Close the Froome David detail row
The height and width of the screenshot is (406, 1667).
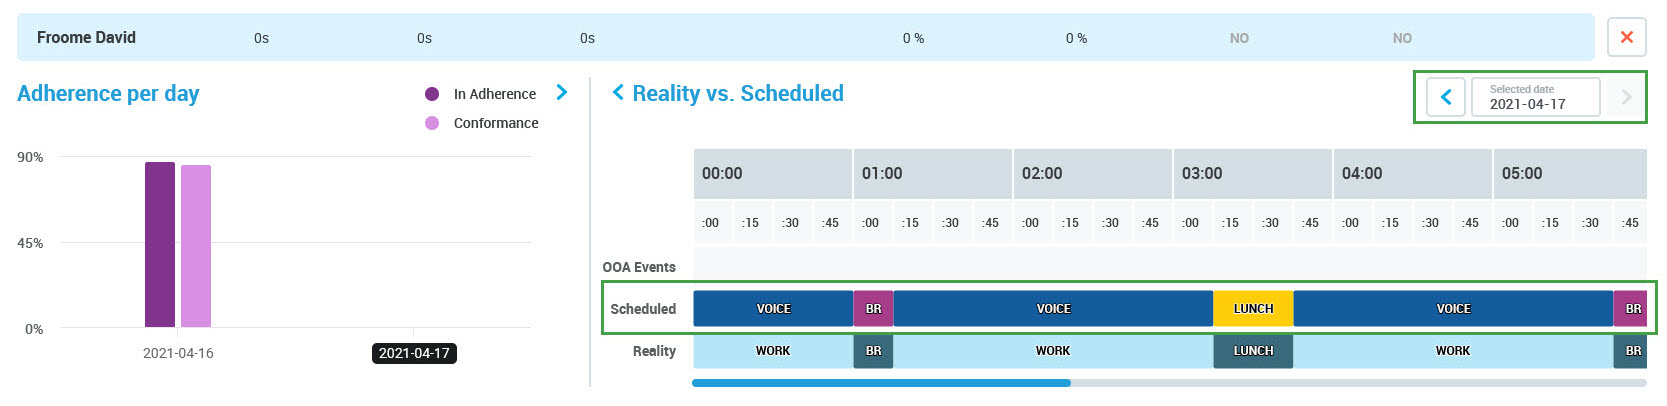pos(1626,38)
